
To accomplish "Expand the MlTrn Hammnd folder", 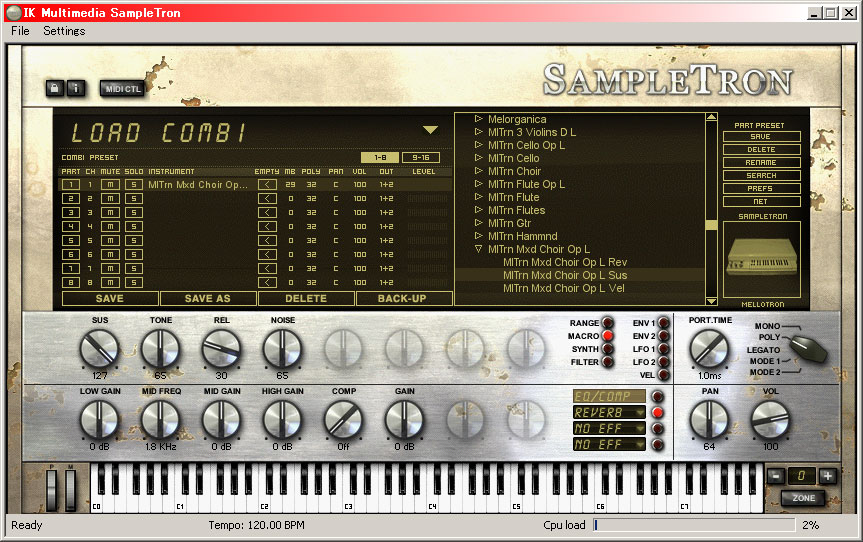I will coord(478,236).
